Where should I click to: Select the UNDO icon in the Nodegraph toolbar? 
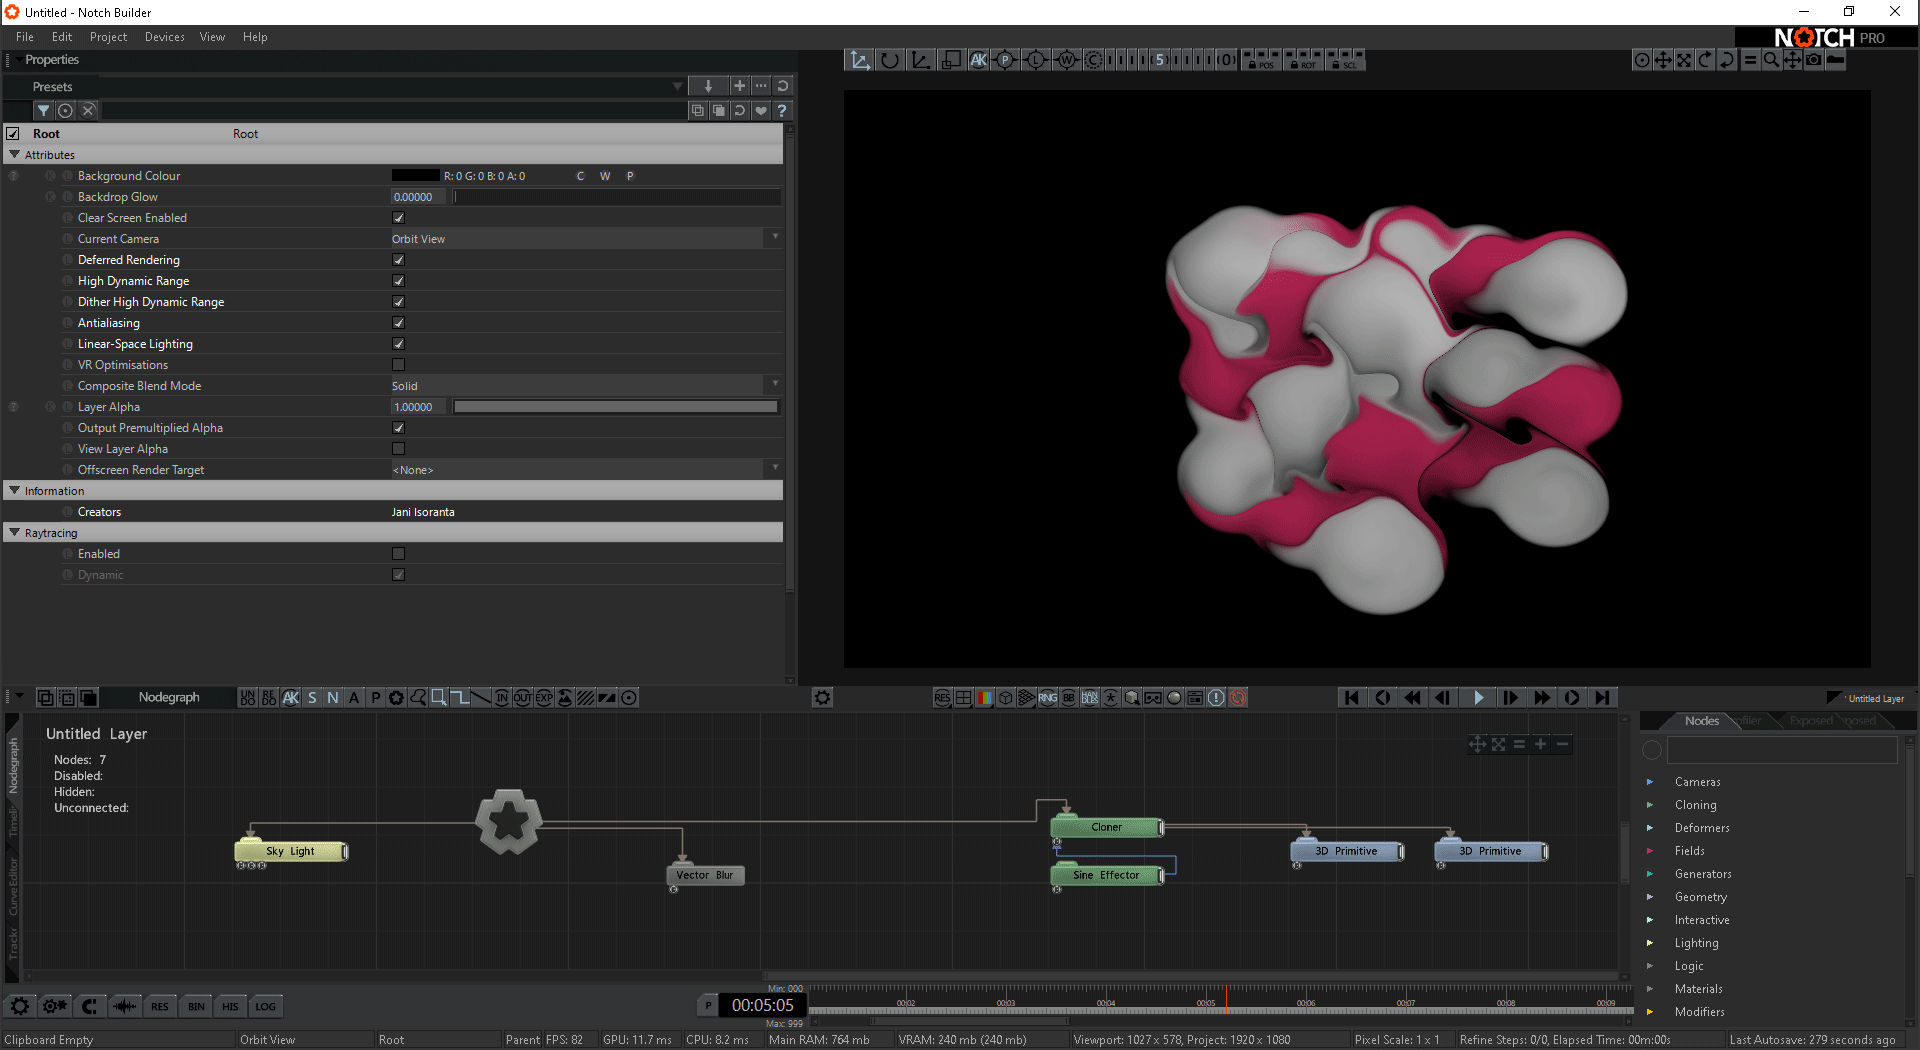click(x=247, y=698)
